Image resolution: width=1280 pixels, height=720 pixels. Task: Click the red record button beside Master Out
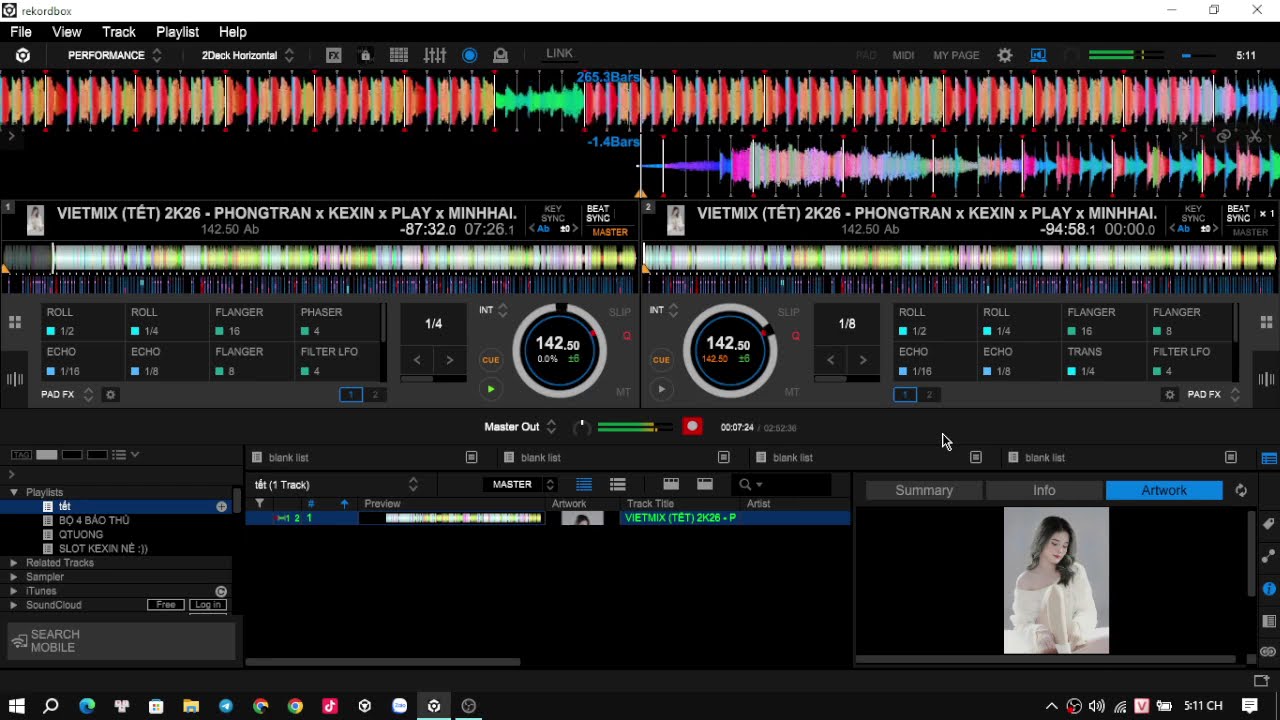tap(691, 427)
